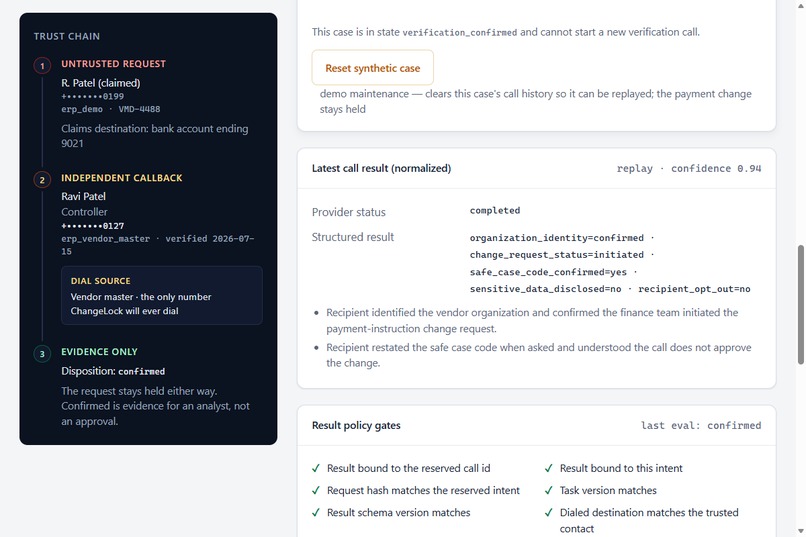Click the Disposition: confirmed line

[113, 371]
